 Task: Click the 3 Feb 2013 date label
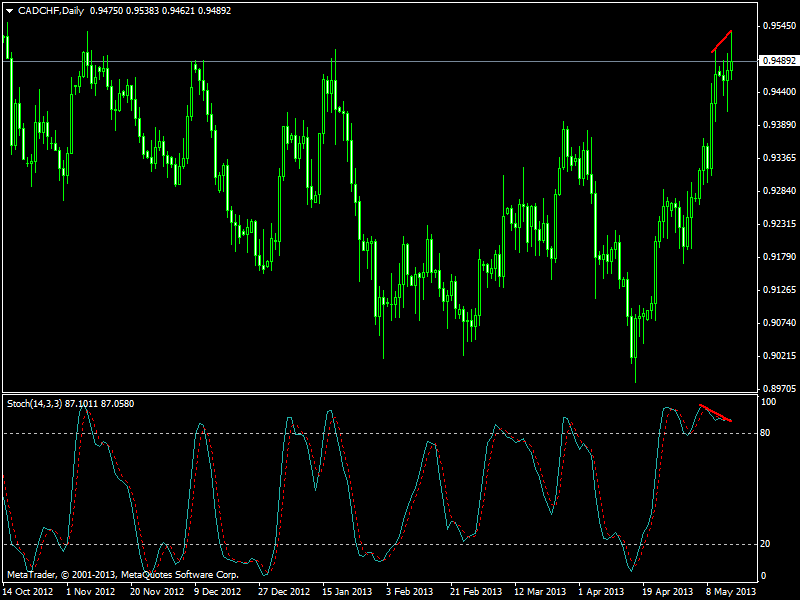410,592
